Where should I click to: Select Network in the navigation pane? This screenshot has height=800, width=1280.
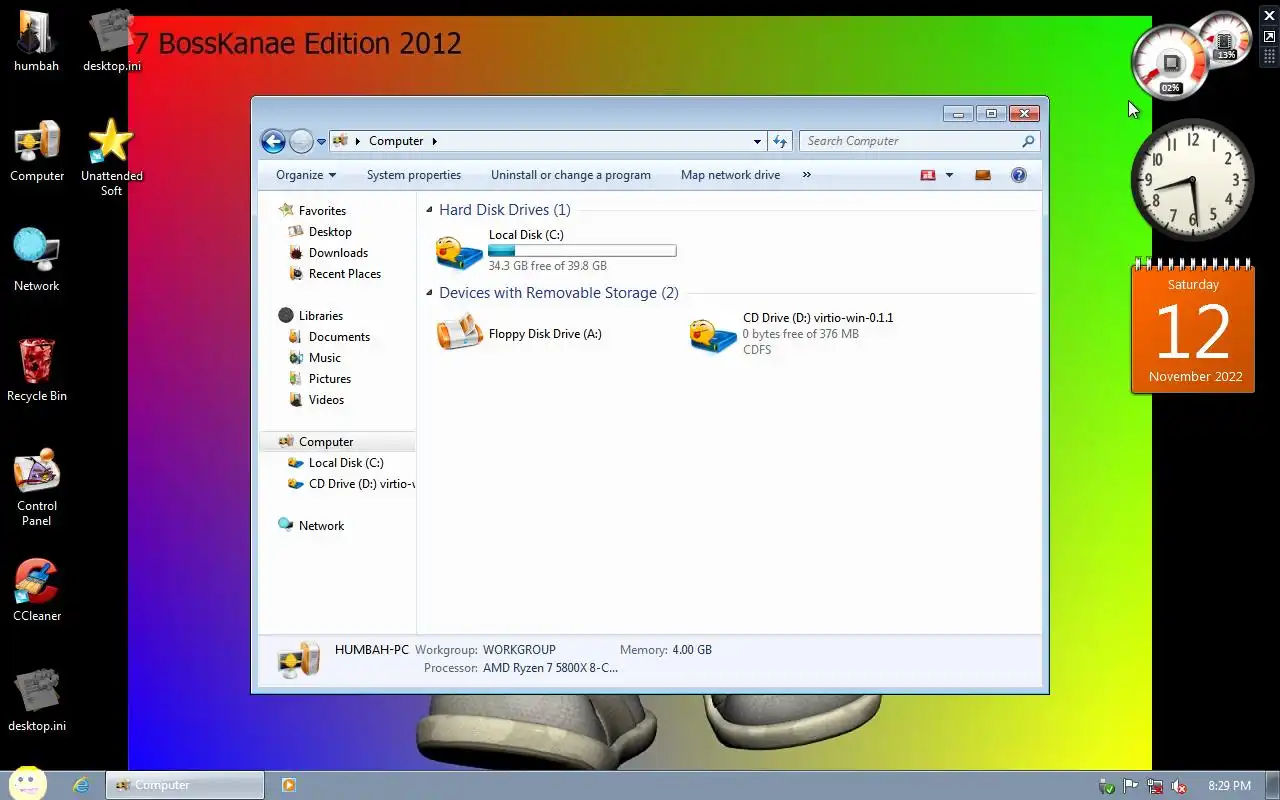pyautogui.click(x=321, y=526)
